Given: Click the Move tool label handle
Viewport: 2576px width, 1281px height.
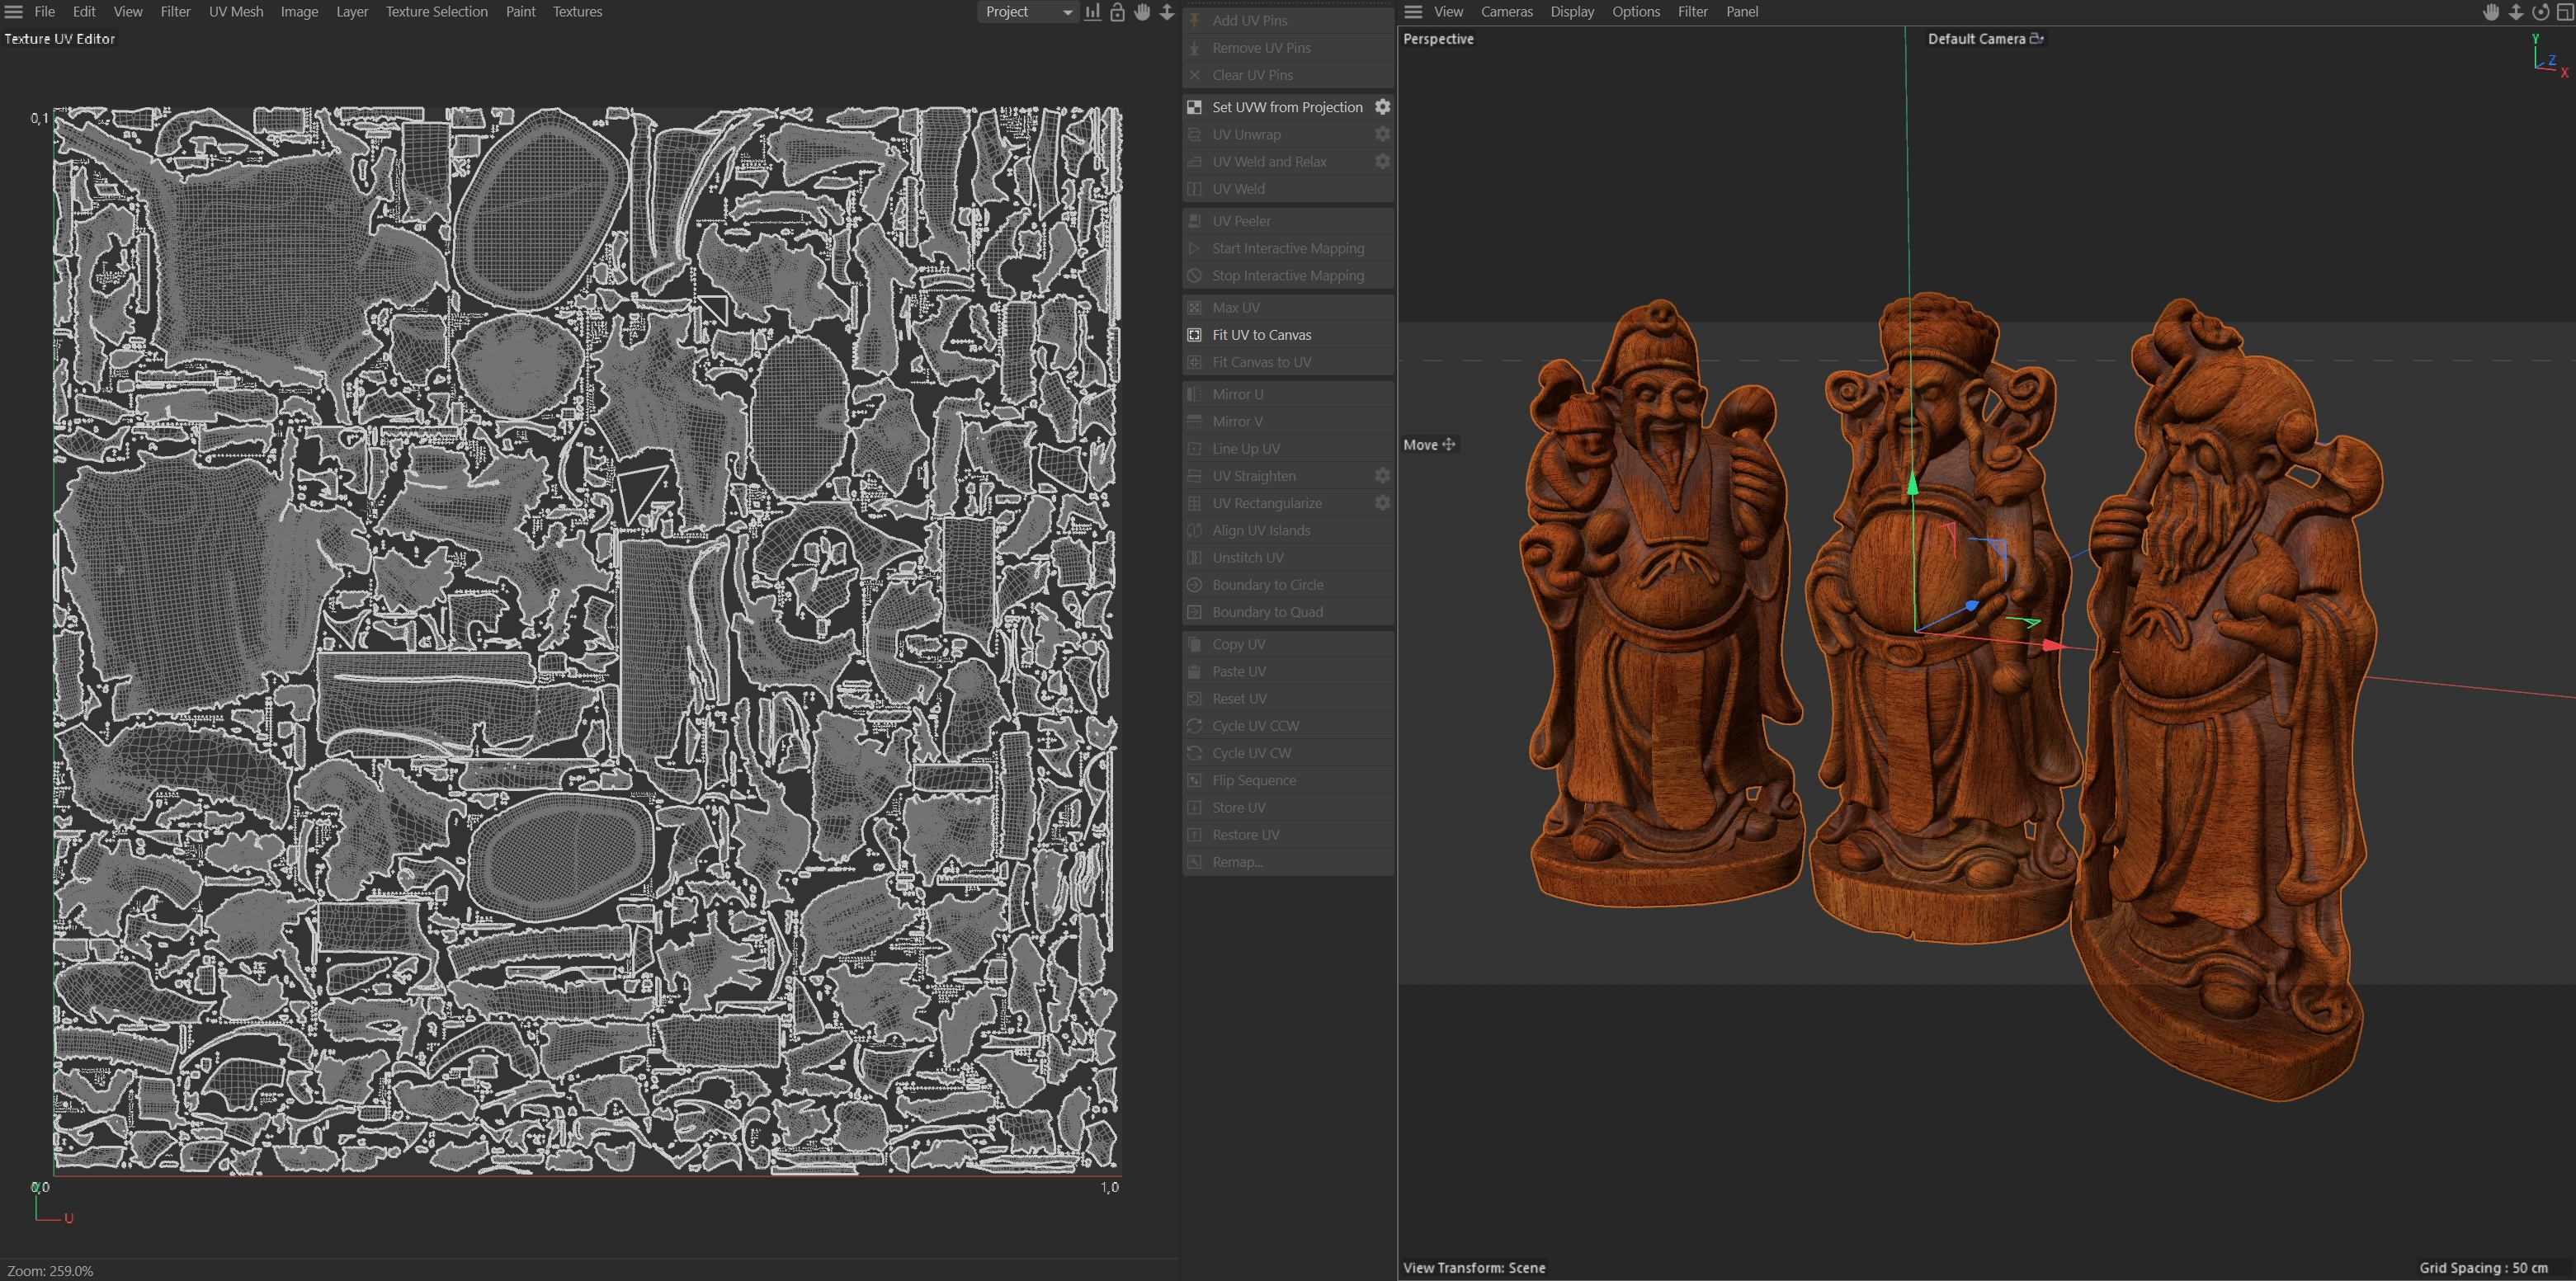Looking at the screenshot, I should [x=1448, y=444].
